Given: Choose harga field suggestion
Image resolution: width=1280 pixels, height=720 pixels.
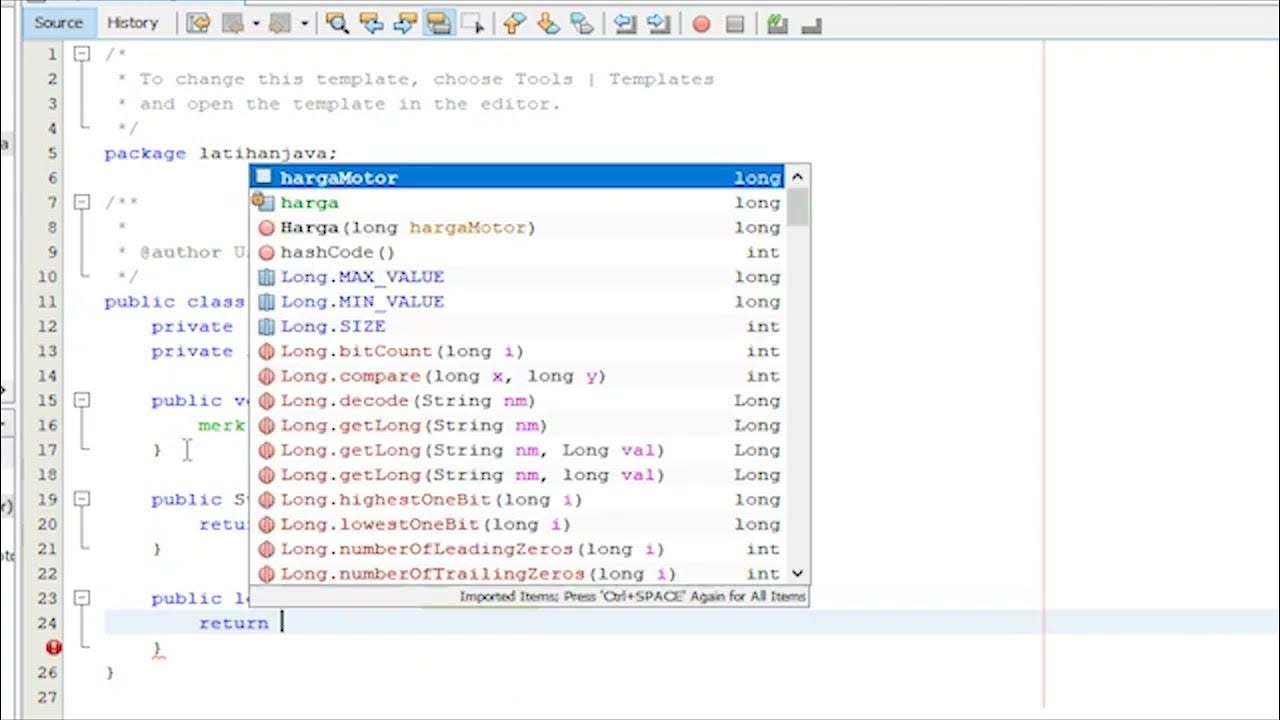Looking at the screenshot, I should click(518, 203).
